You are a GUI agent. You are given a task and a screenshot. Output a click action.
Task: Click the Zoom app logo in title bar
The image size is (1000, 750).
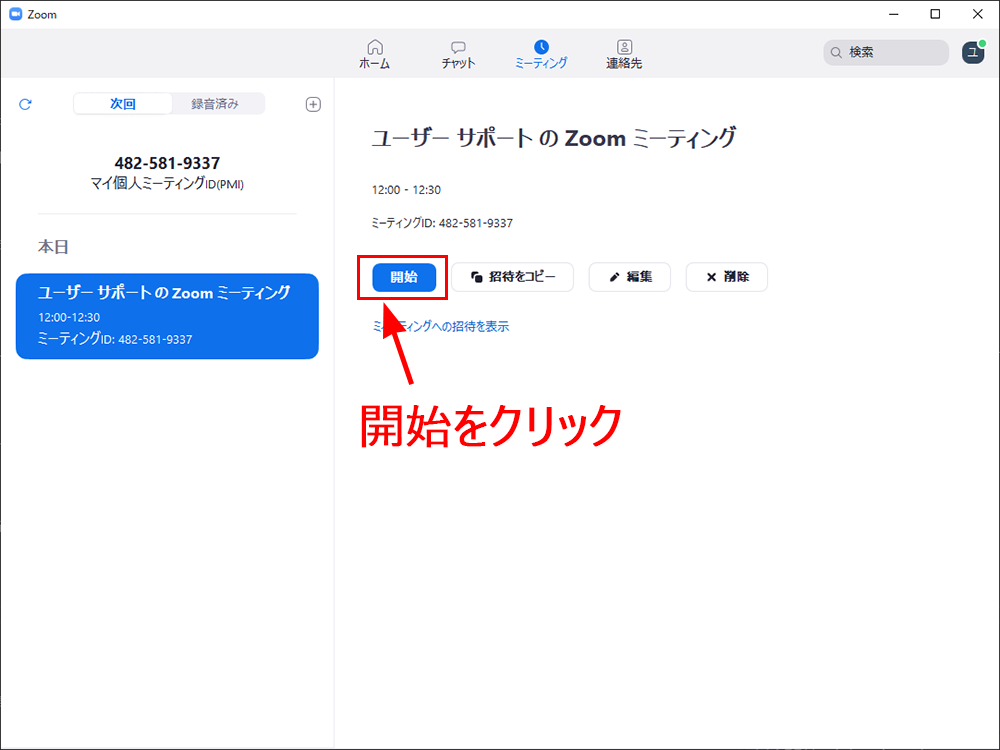coord(15,14)
